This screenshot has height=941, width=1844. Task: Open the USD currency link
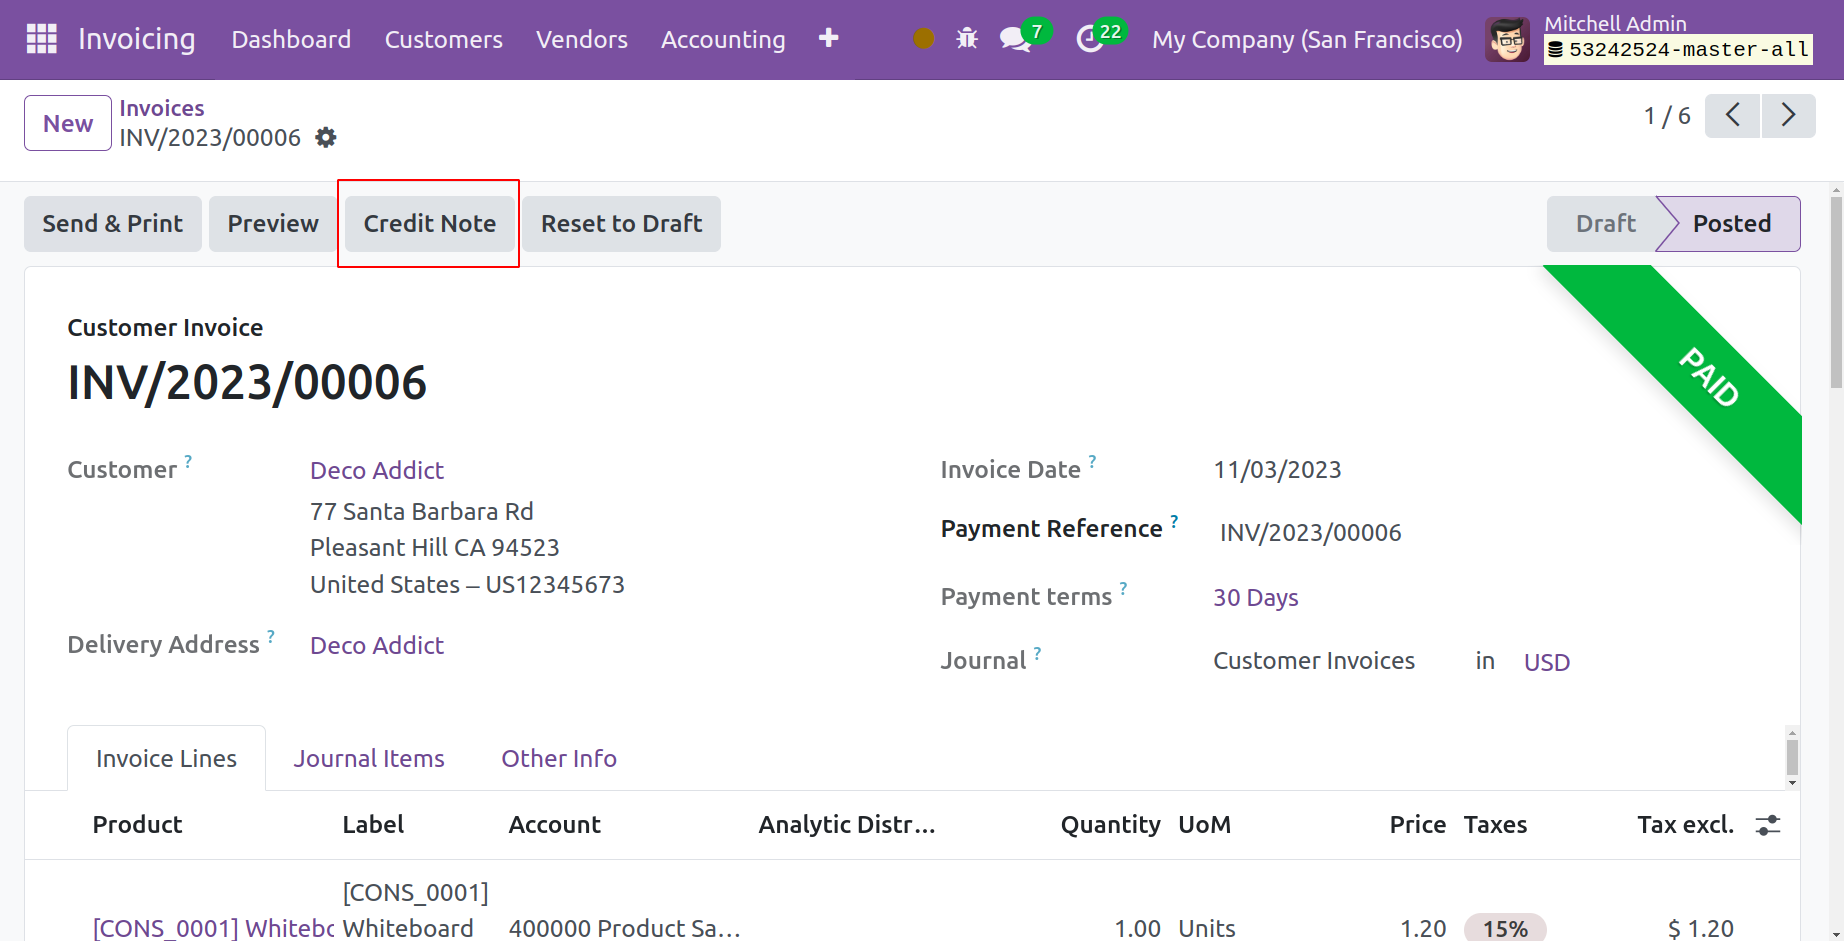point(1547,662)
